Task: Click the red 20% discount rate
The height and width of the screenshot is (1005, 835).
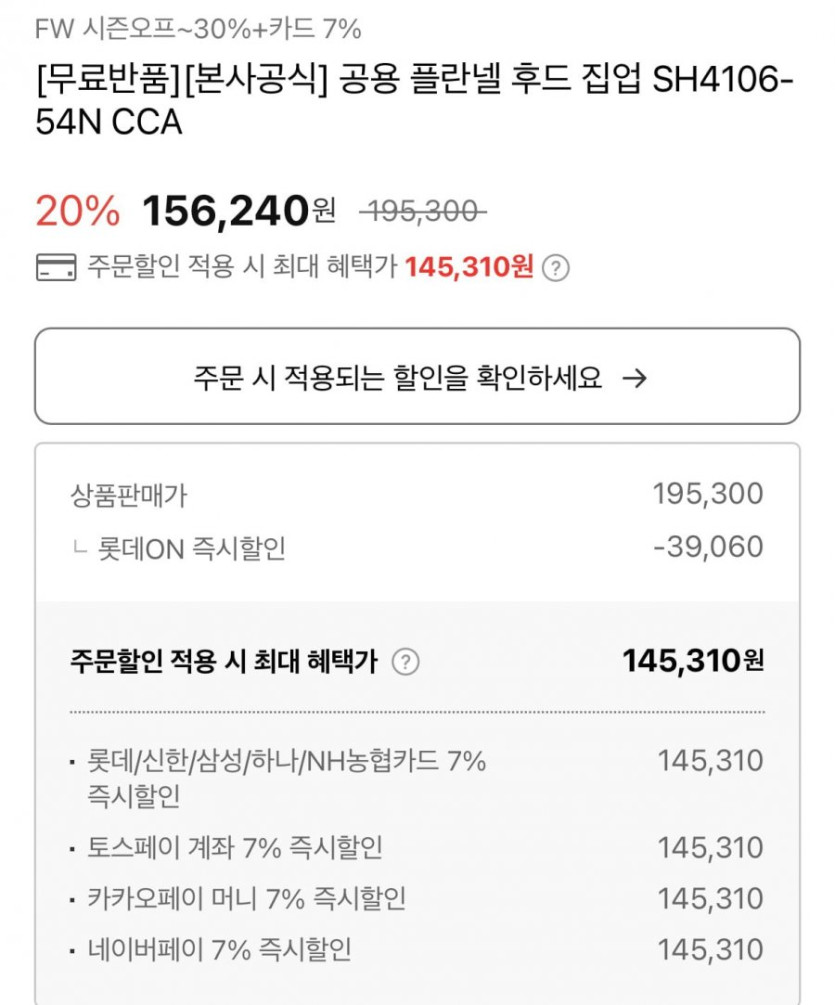Action: [x=77, y=211]
